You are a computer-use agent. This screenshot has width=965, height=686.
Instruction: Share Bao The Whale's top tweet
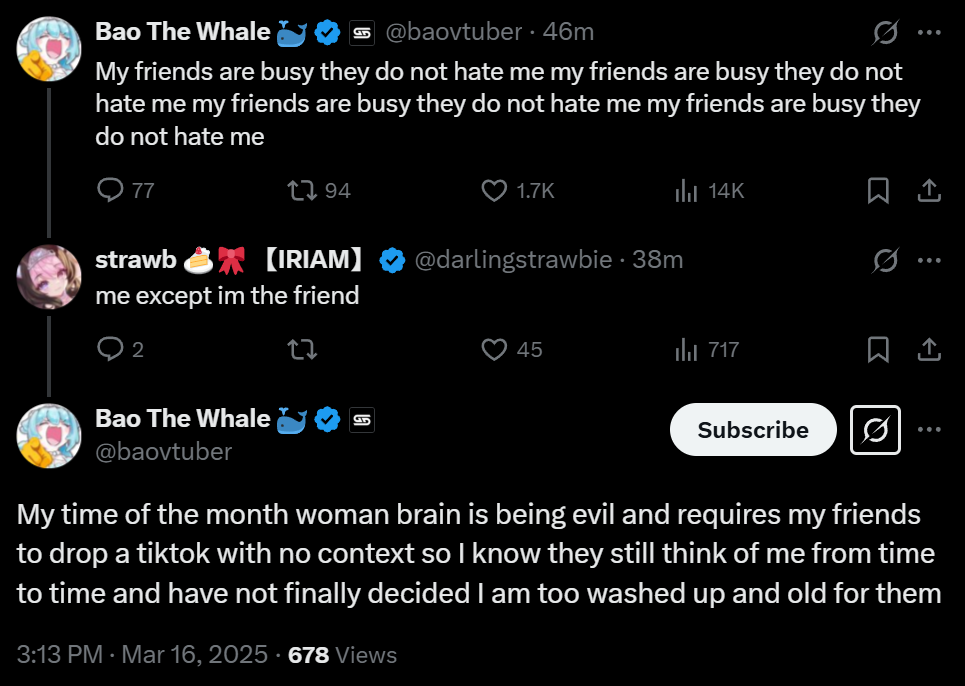tap(928, 190)
